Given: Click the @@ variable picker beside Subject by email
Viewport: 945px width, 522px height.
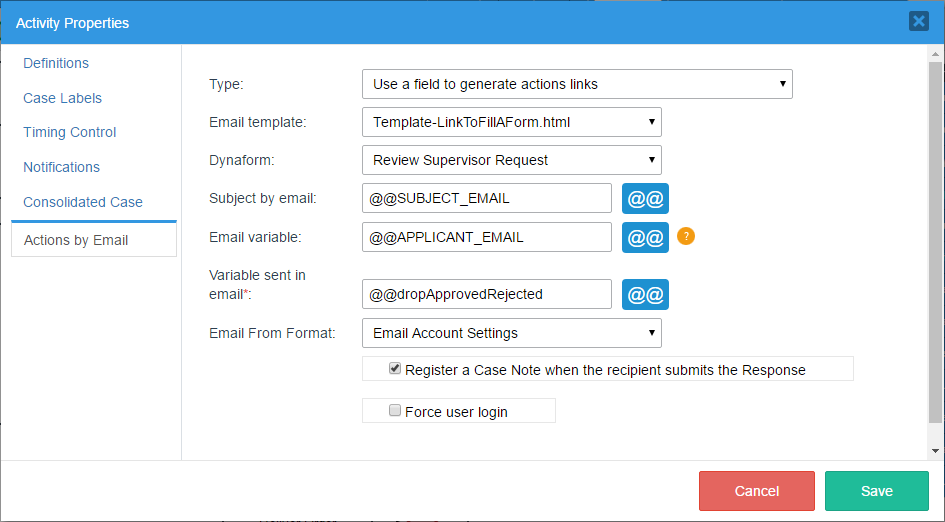Looking at the screenshot, I should point(645,198).
